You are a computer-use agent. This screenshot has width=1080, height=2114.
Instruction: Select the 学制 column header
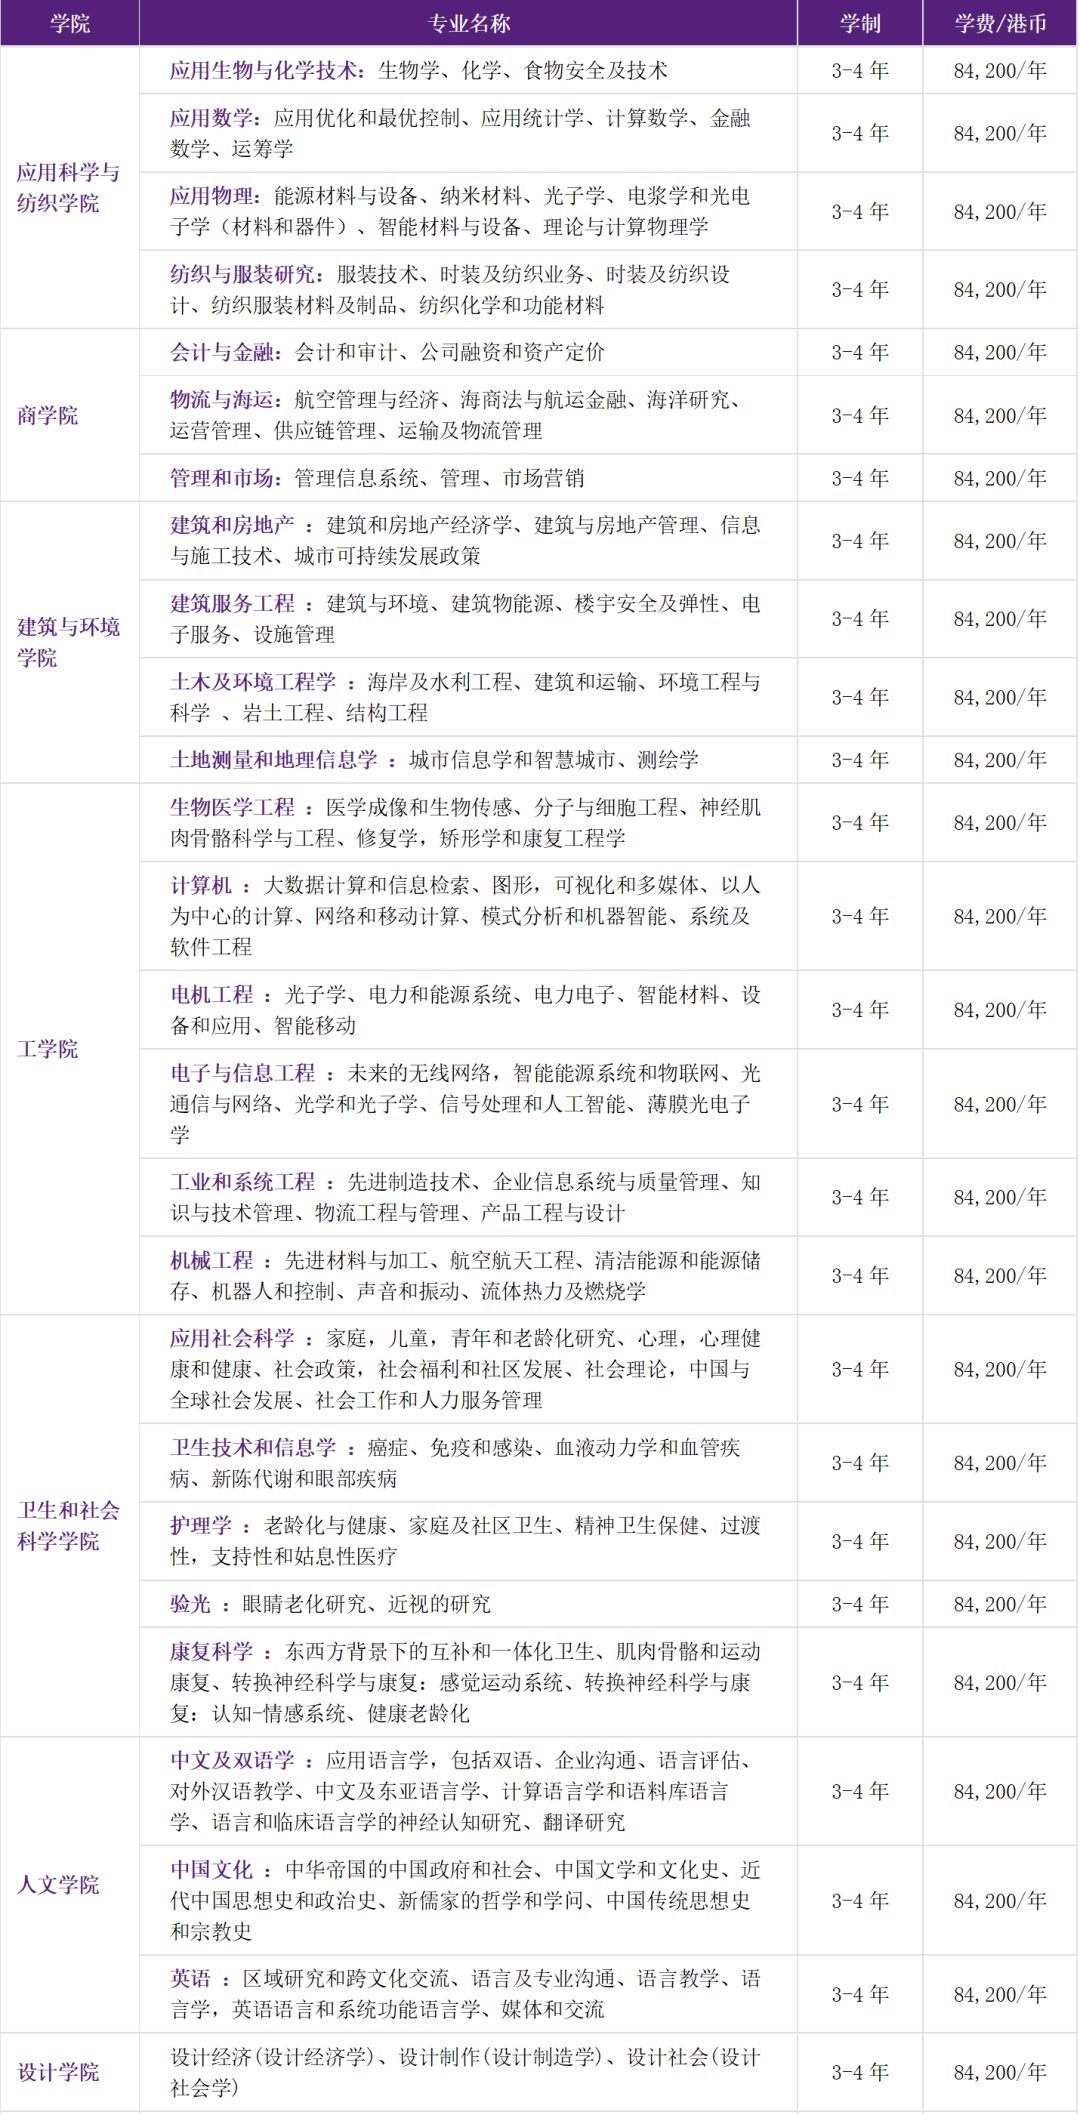tap(859, 23)
